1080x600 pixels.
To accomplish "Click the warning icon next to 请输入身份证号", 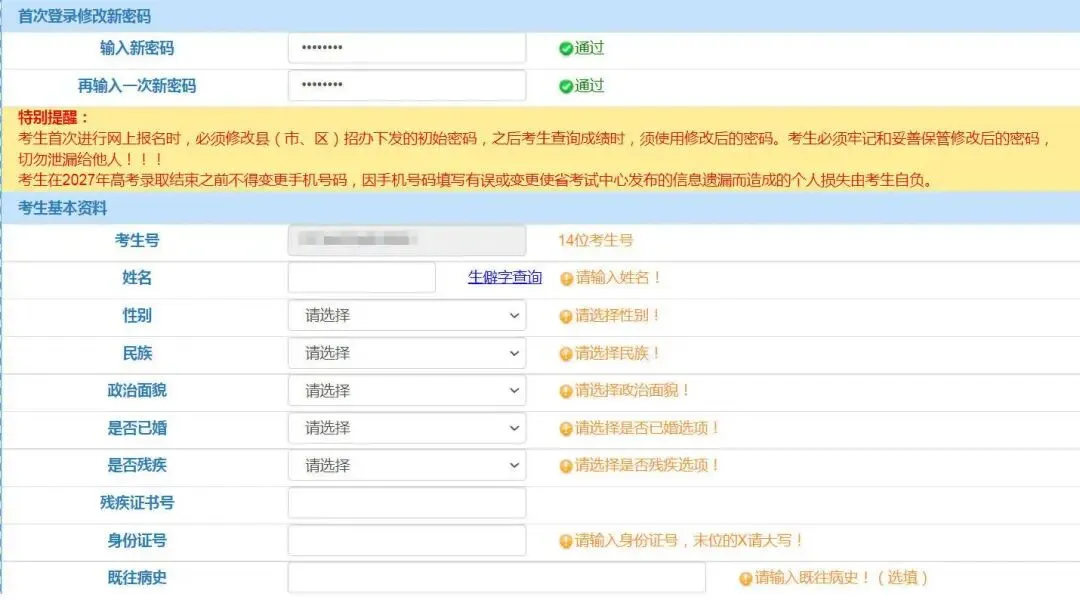I will pyautogui.click(x=566, y=541).
